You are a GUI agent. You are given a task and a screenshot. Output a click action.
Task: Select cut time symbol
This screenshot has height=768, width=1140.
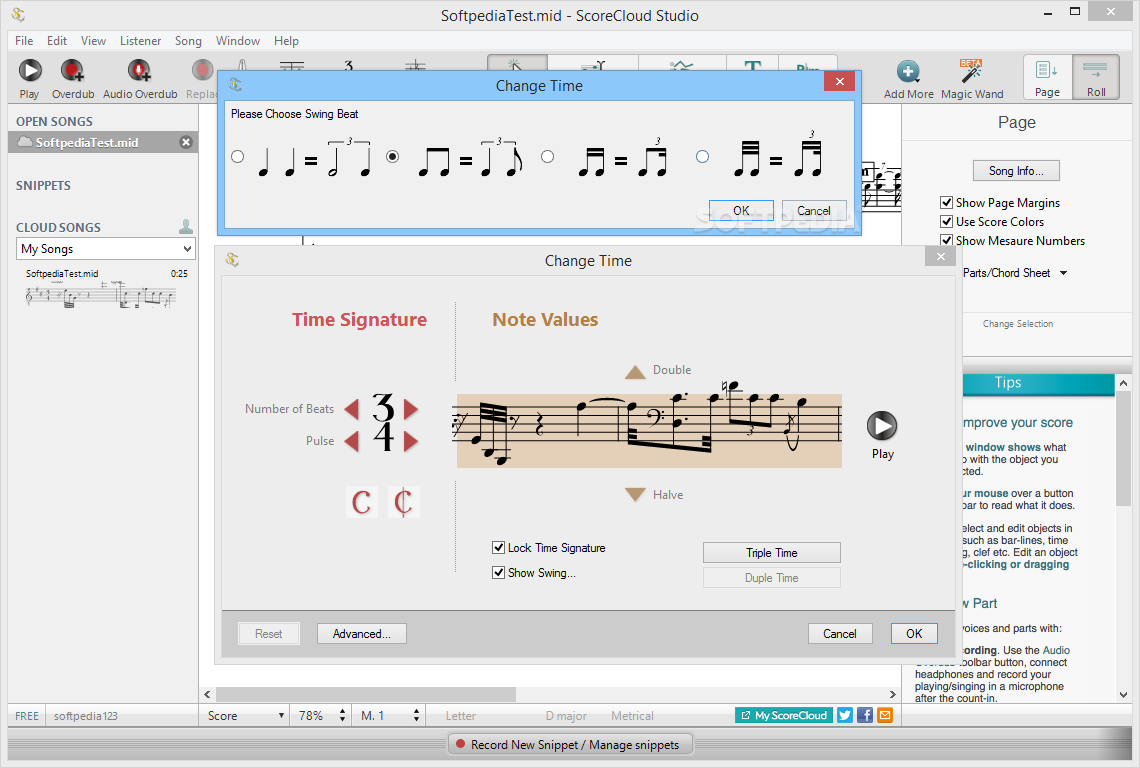404,502
